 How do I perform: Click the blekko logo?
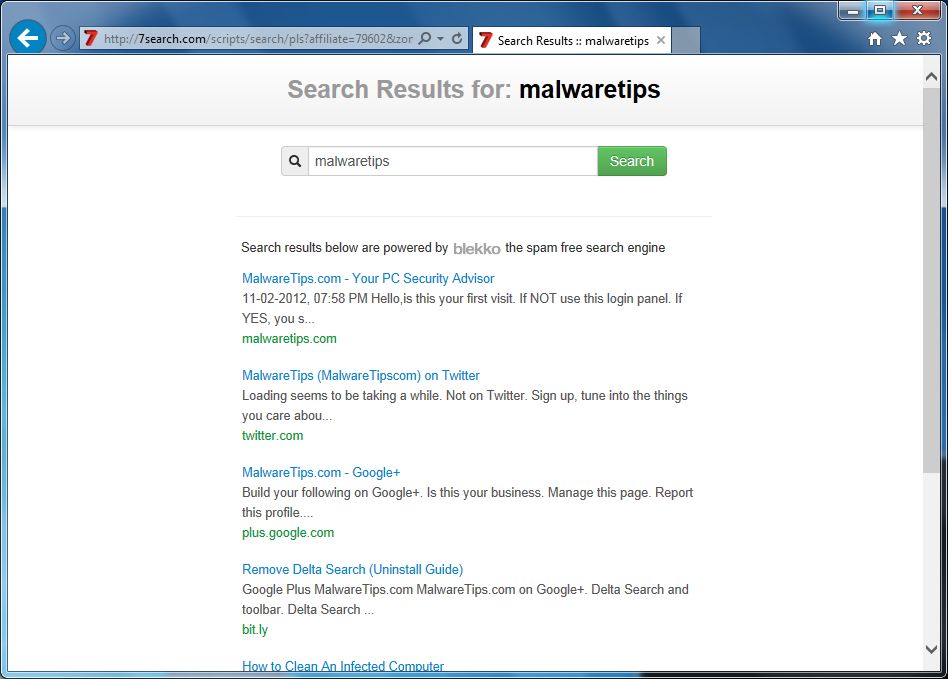coord(476,249)
